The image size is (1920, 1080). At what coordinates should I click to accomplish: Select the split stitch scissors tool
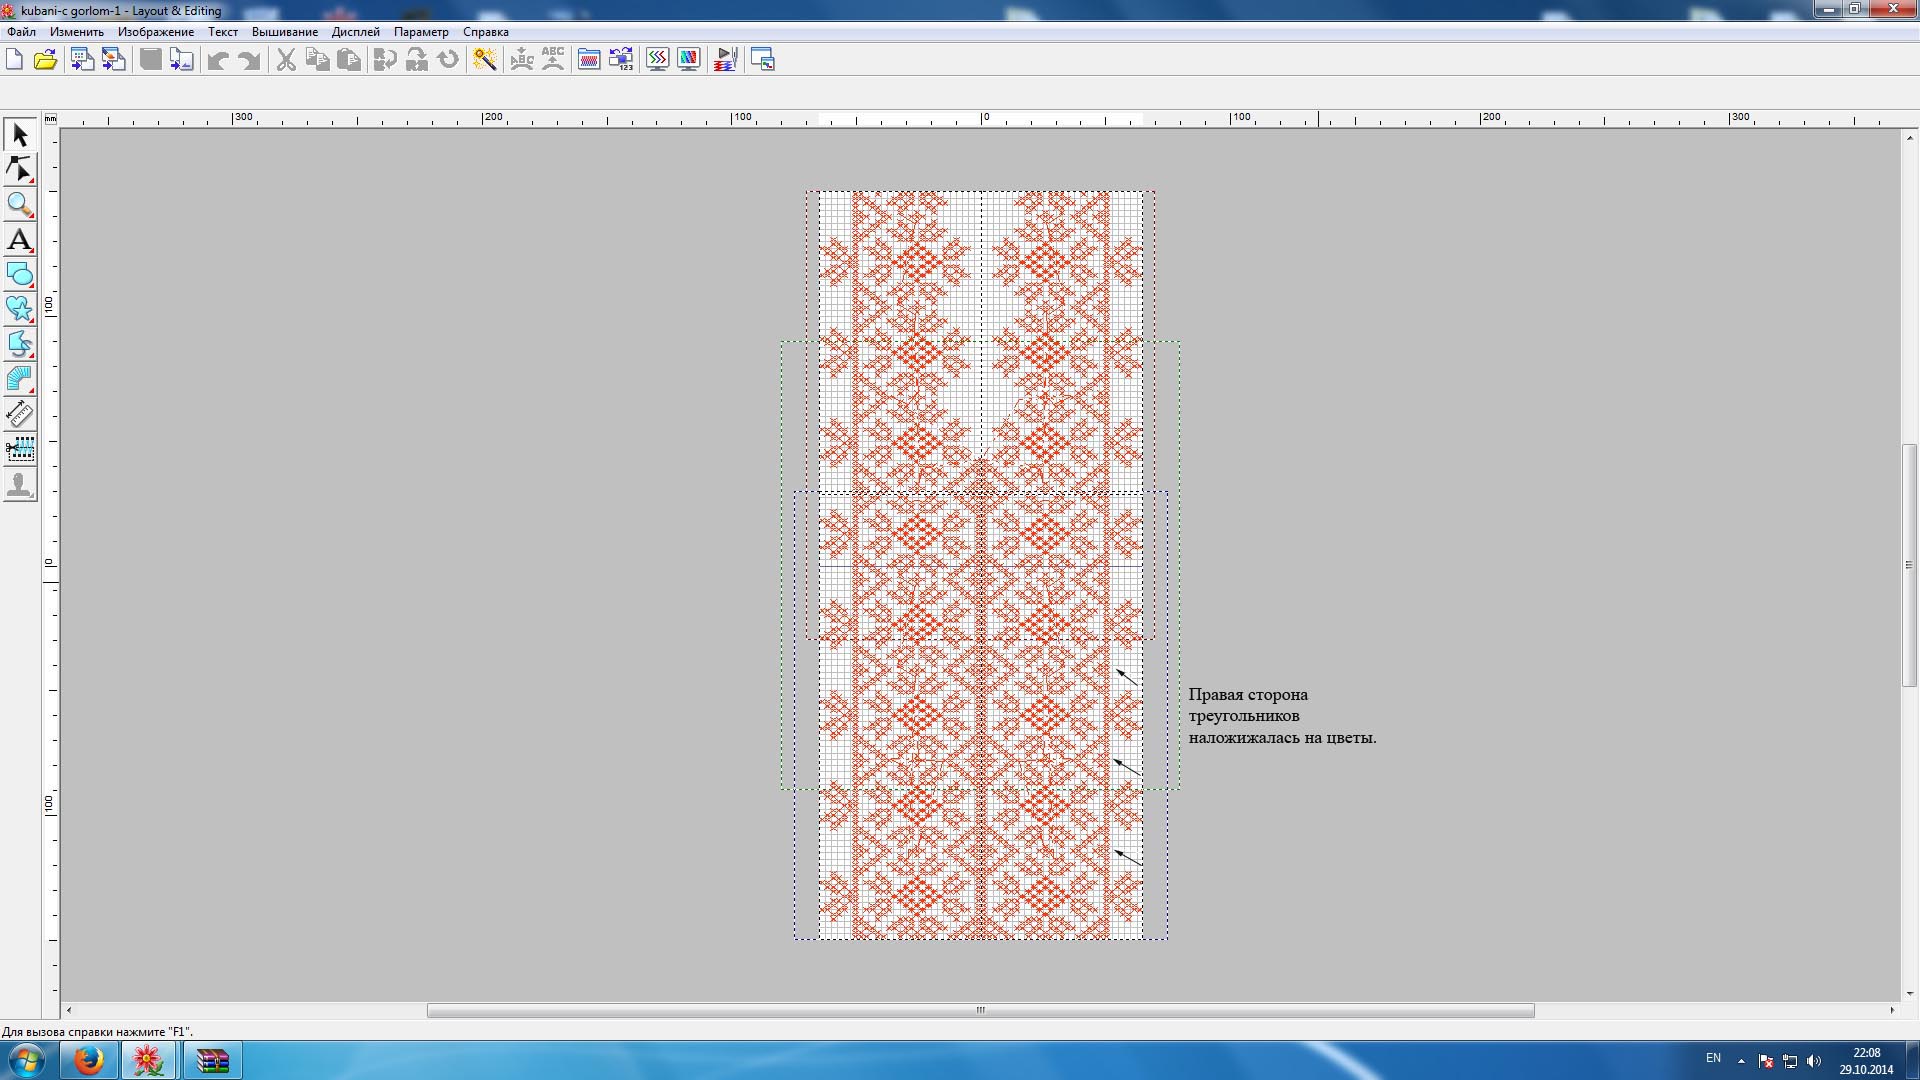(20, 449)
